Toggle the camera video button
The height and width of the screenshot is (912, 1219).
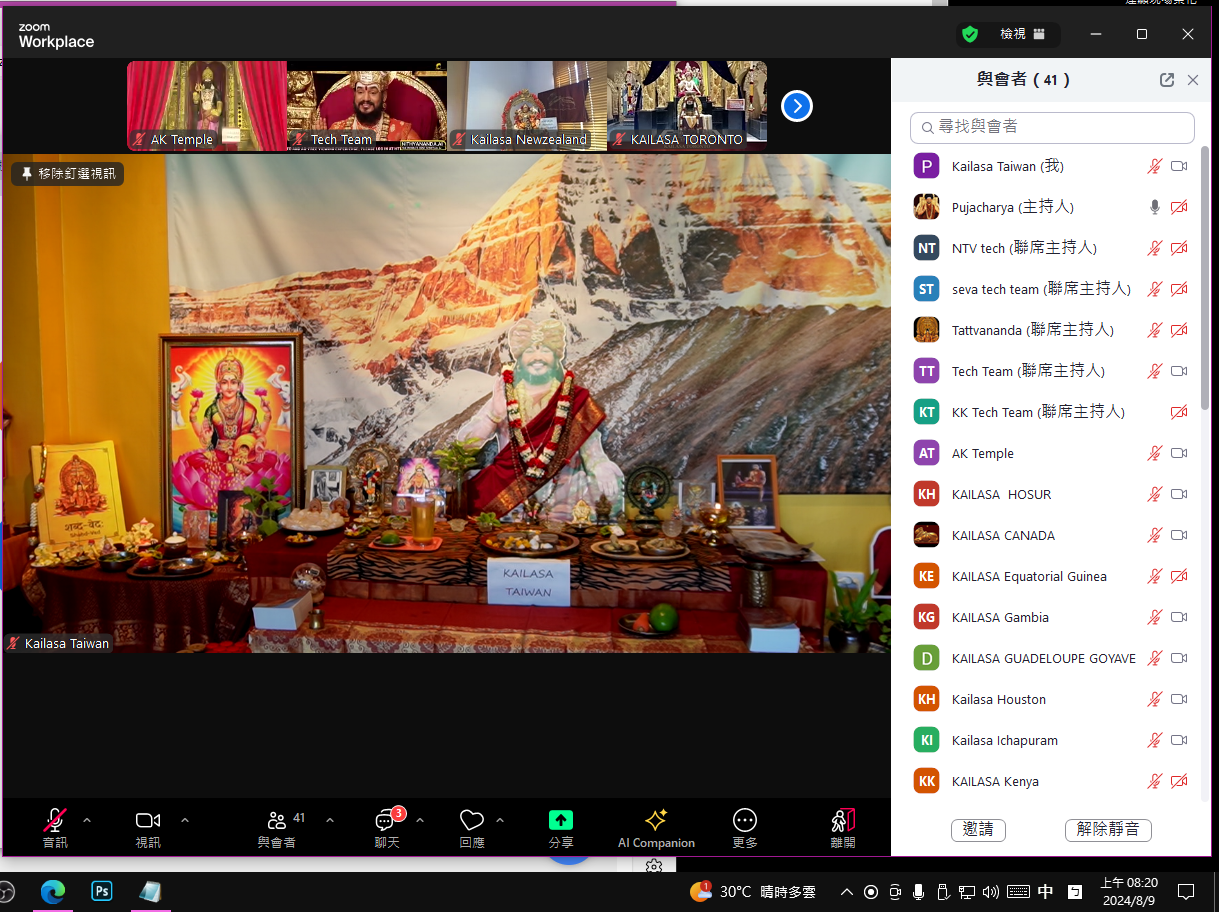click(148, 821)
